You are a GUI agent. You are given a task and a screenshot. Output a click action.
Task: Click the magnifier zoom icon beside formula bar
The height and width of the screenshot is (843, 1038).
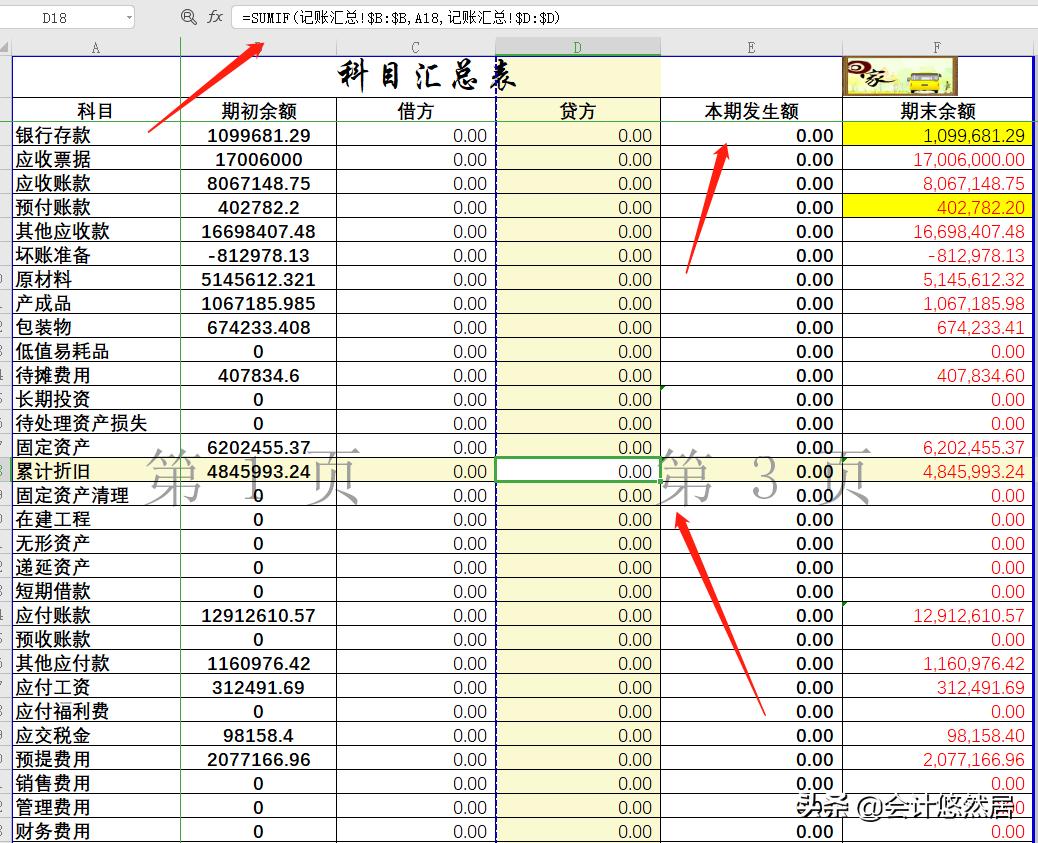190,17
